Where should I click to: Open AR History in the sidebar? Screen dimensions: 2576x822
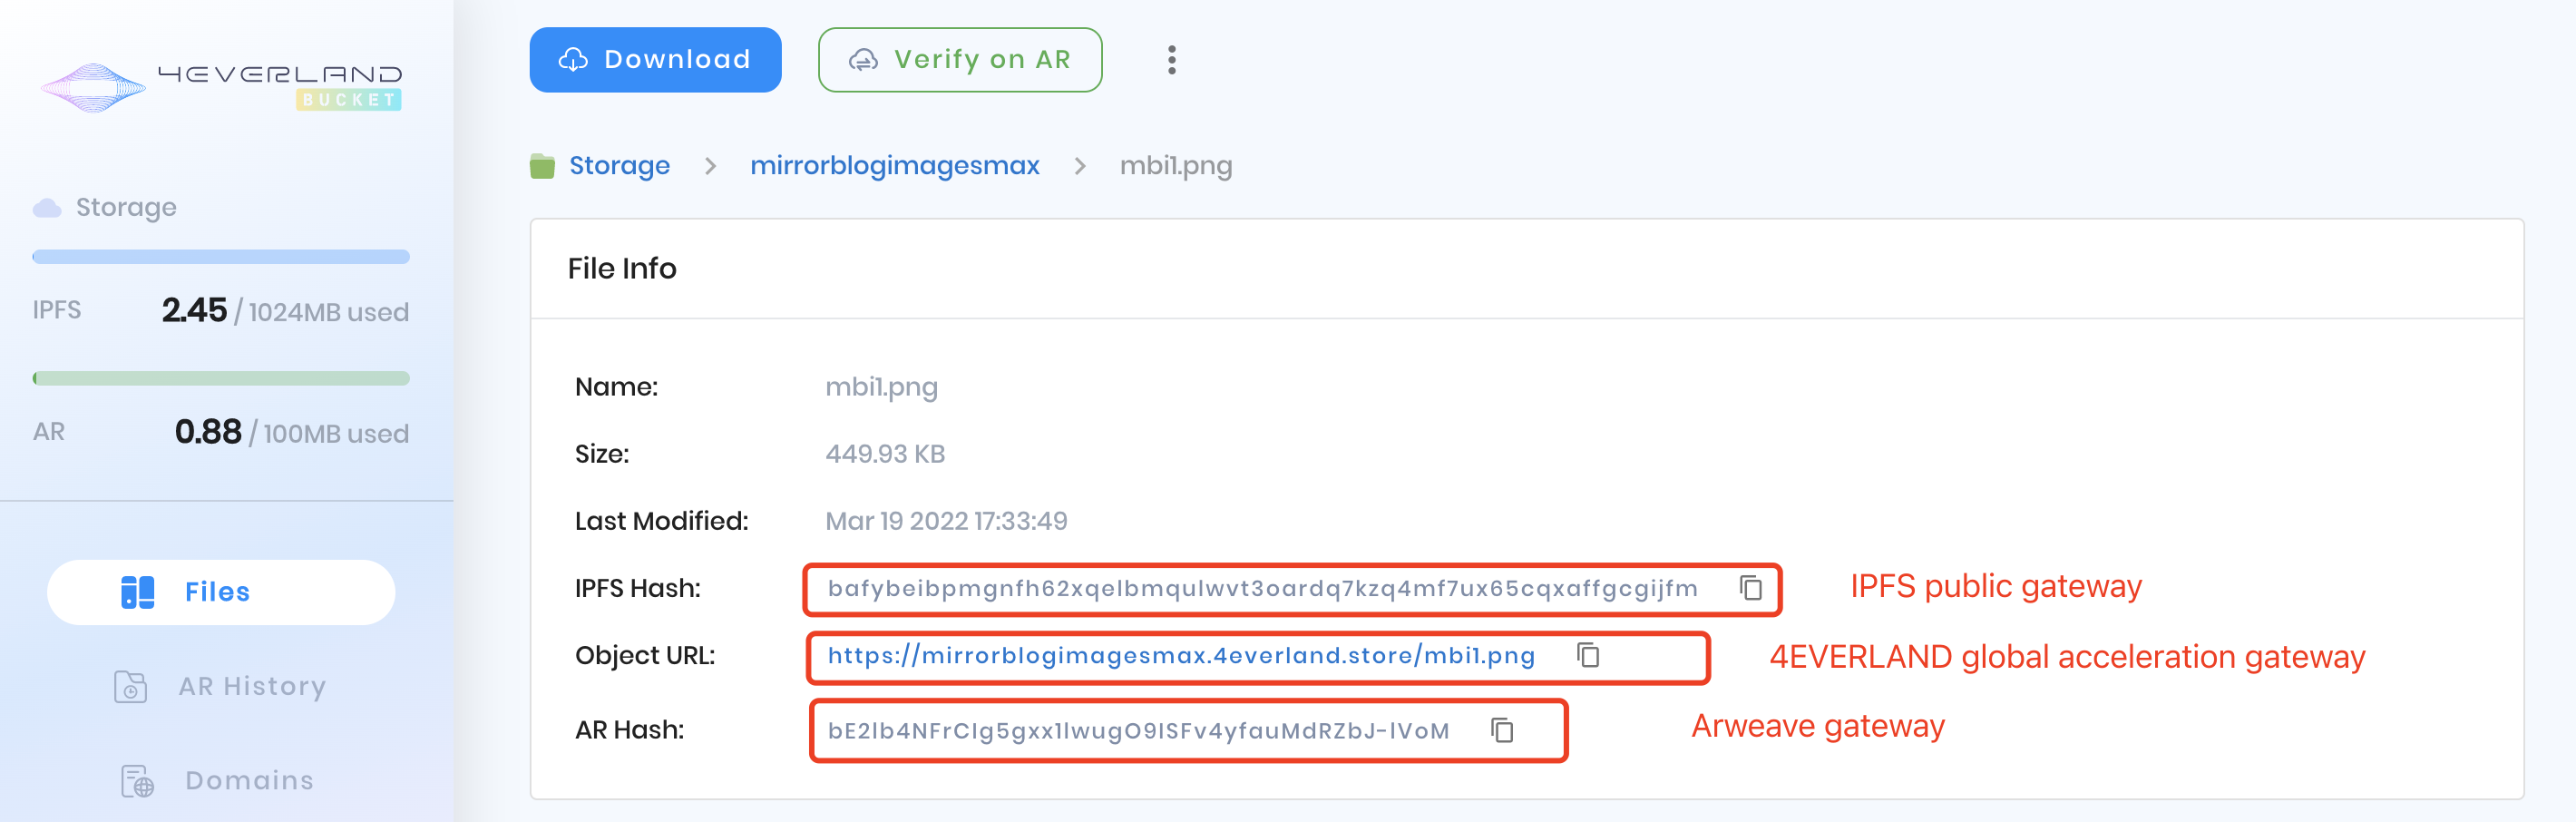tap(221, 686)
